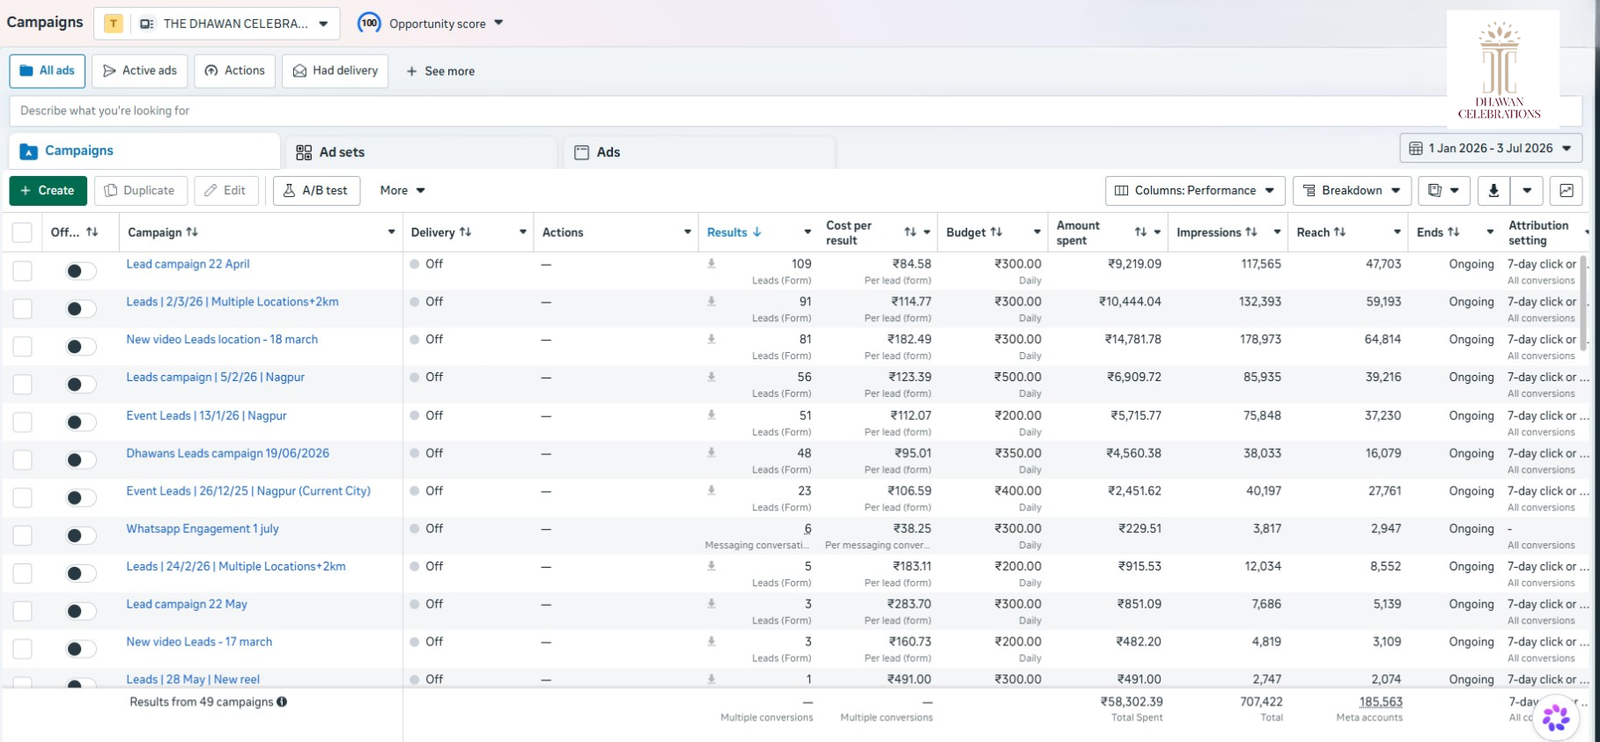Open Actions column options arrow
Viewport: 1600px width, 742px height.
point(687,232)
